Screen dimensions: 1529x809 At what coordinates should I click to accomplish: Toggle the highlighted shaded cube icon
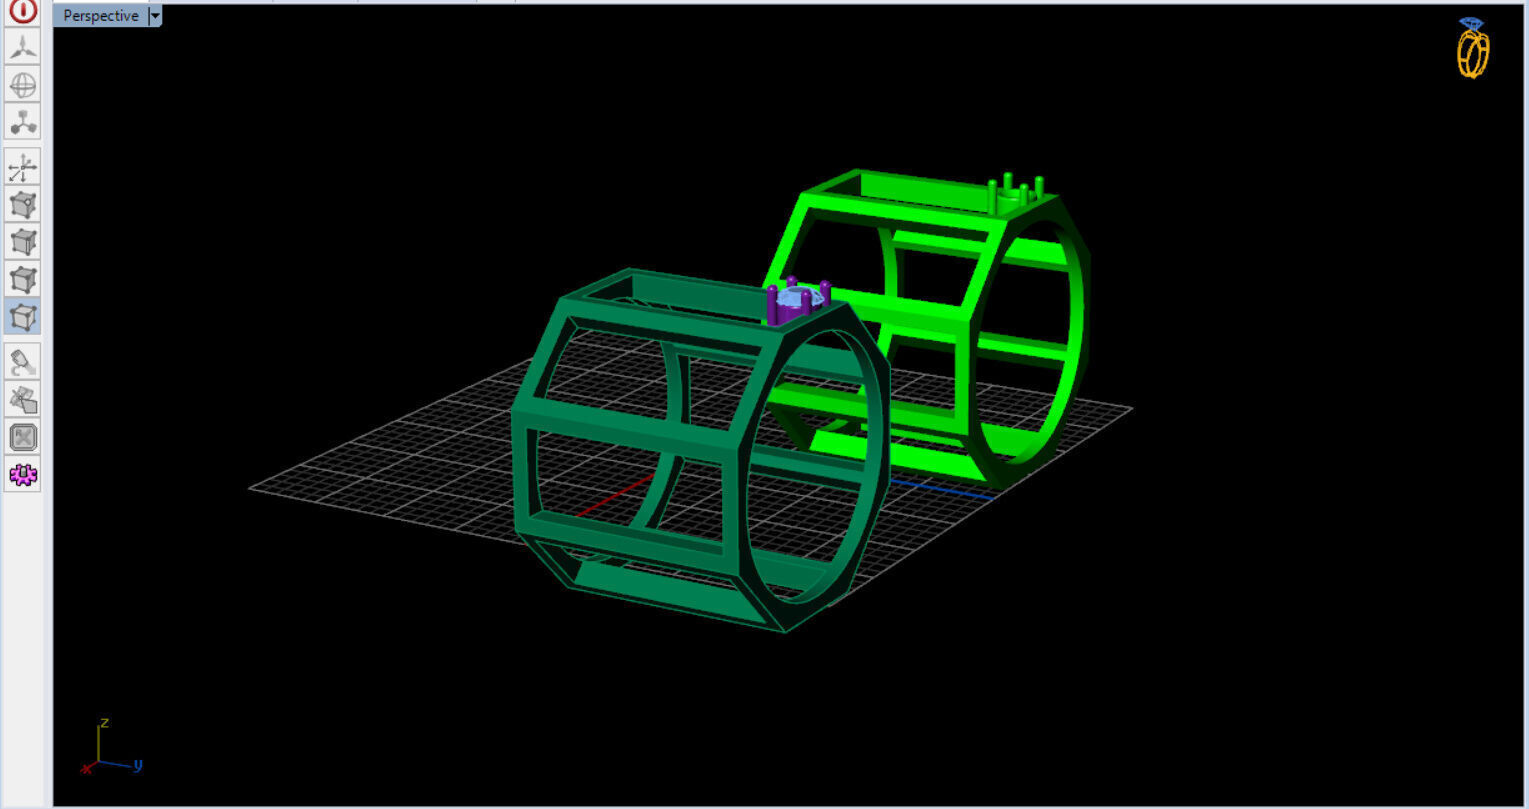[23, 317]
